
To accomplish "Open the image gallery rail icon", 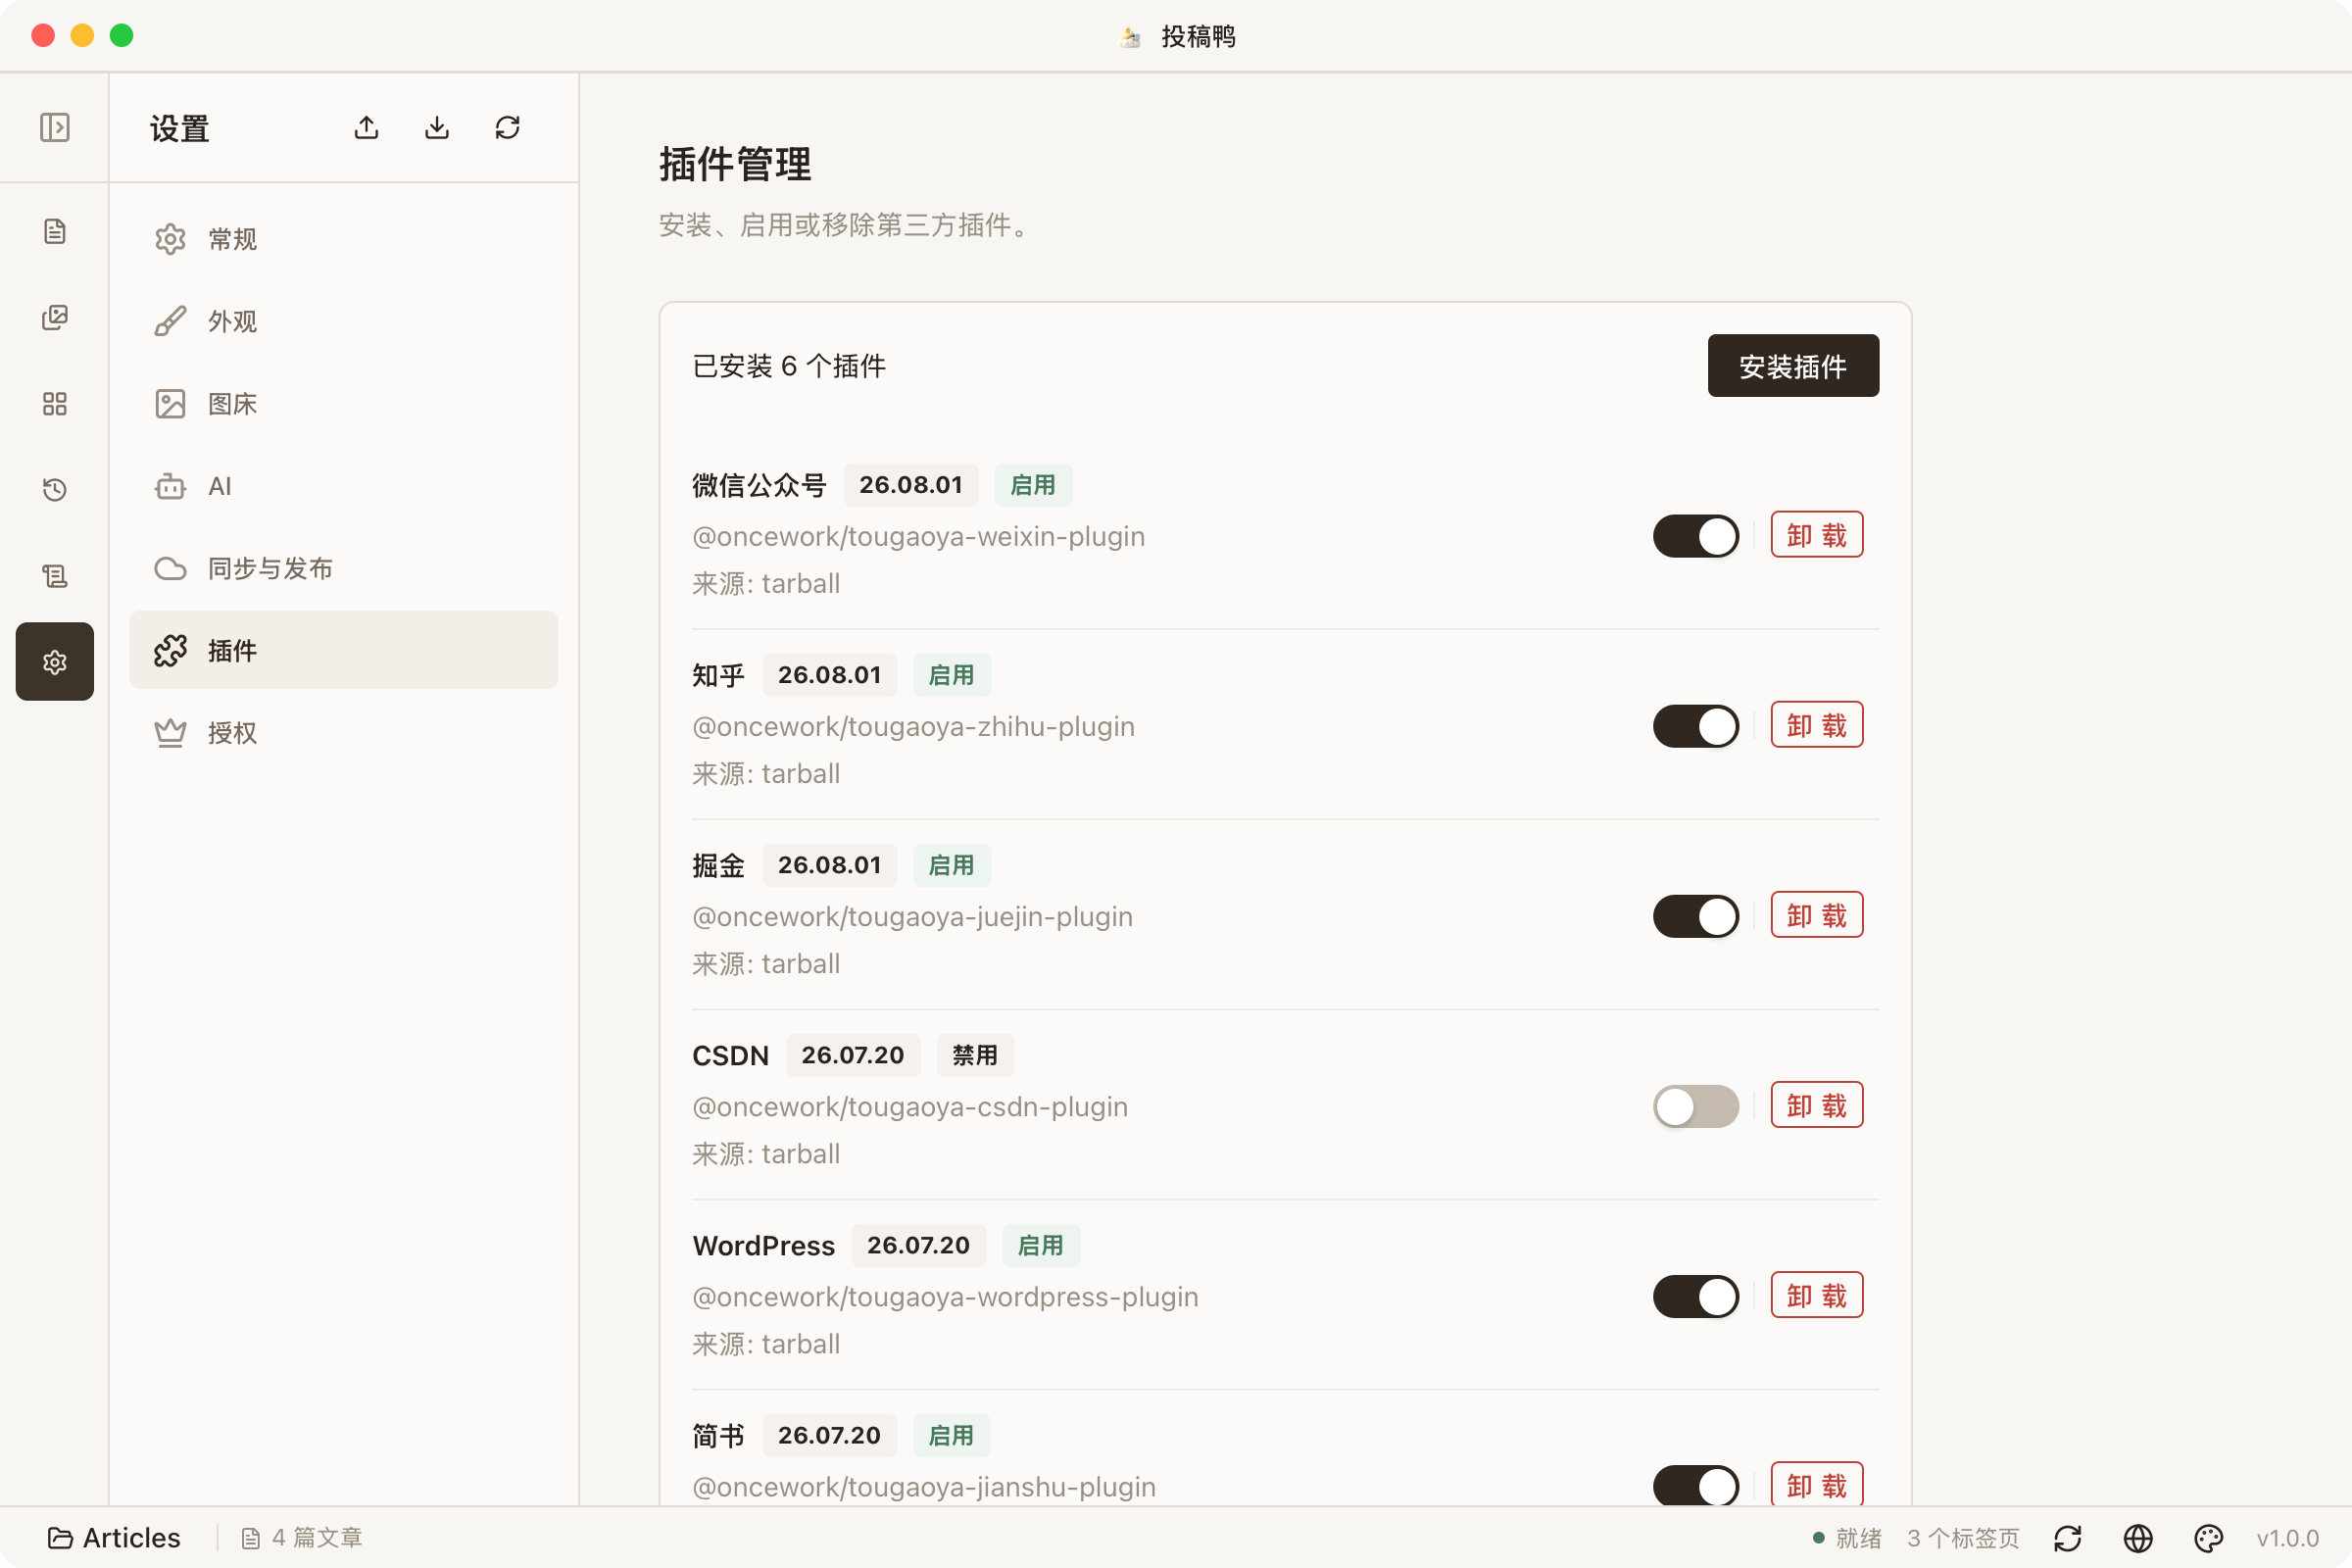I will click(55, 318).
